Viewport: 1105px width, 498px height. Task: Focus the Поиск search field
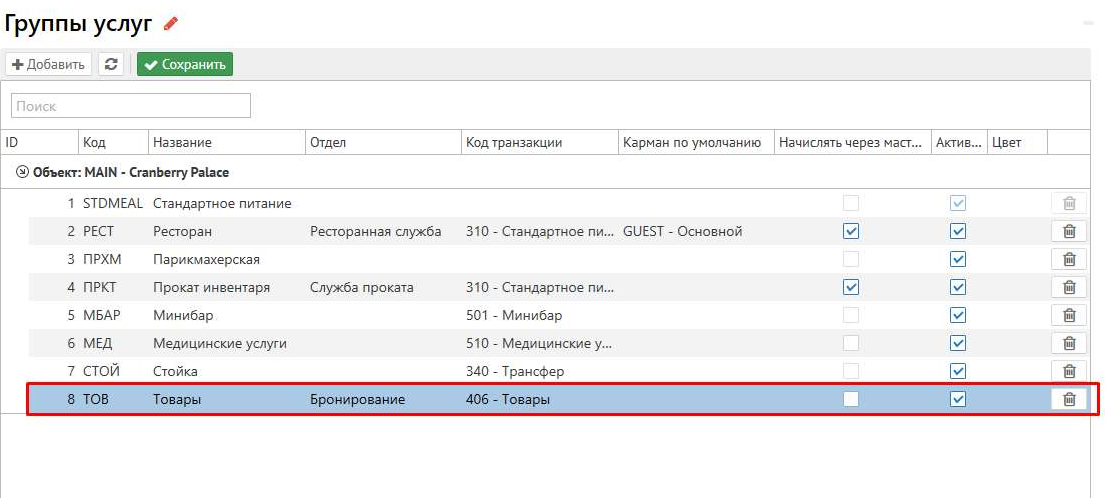pyautogui.click(x=131, y=106)
